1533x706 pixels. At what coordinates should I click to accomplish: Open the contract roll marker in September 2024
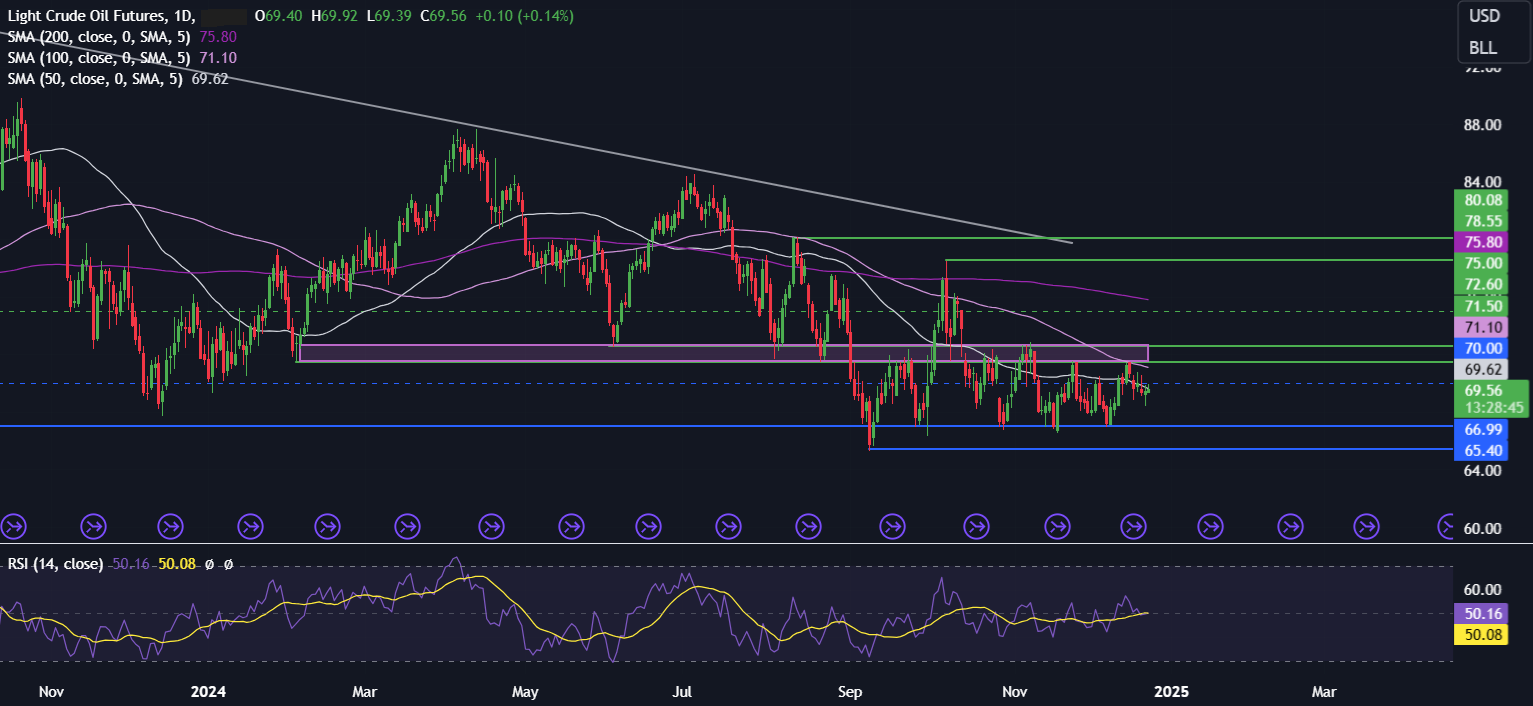[x=891, y=525]
